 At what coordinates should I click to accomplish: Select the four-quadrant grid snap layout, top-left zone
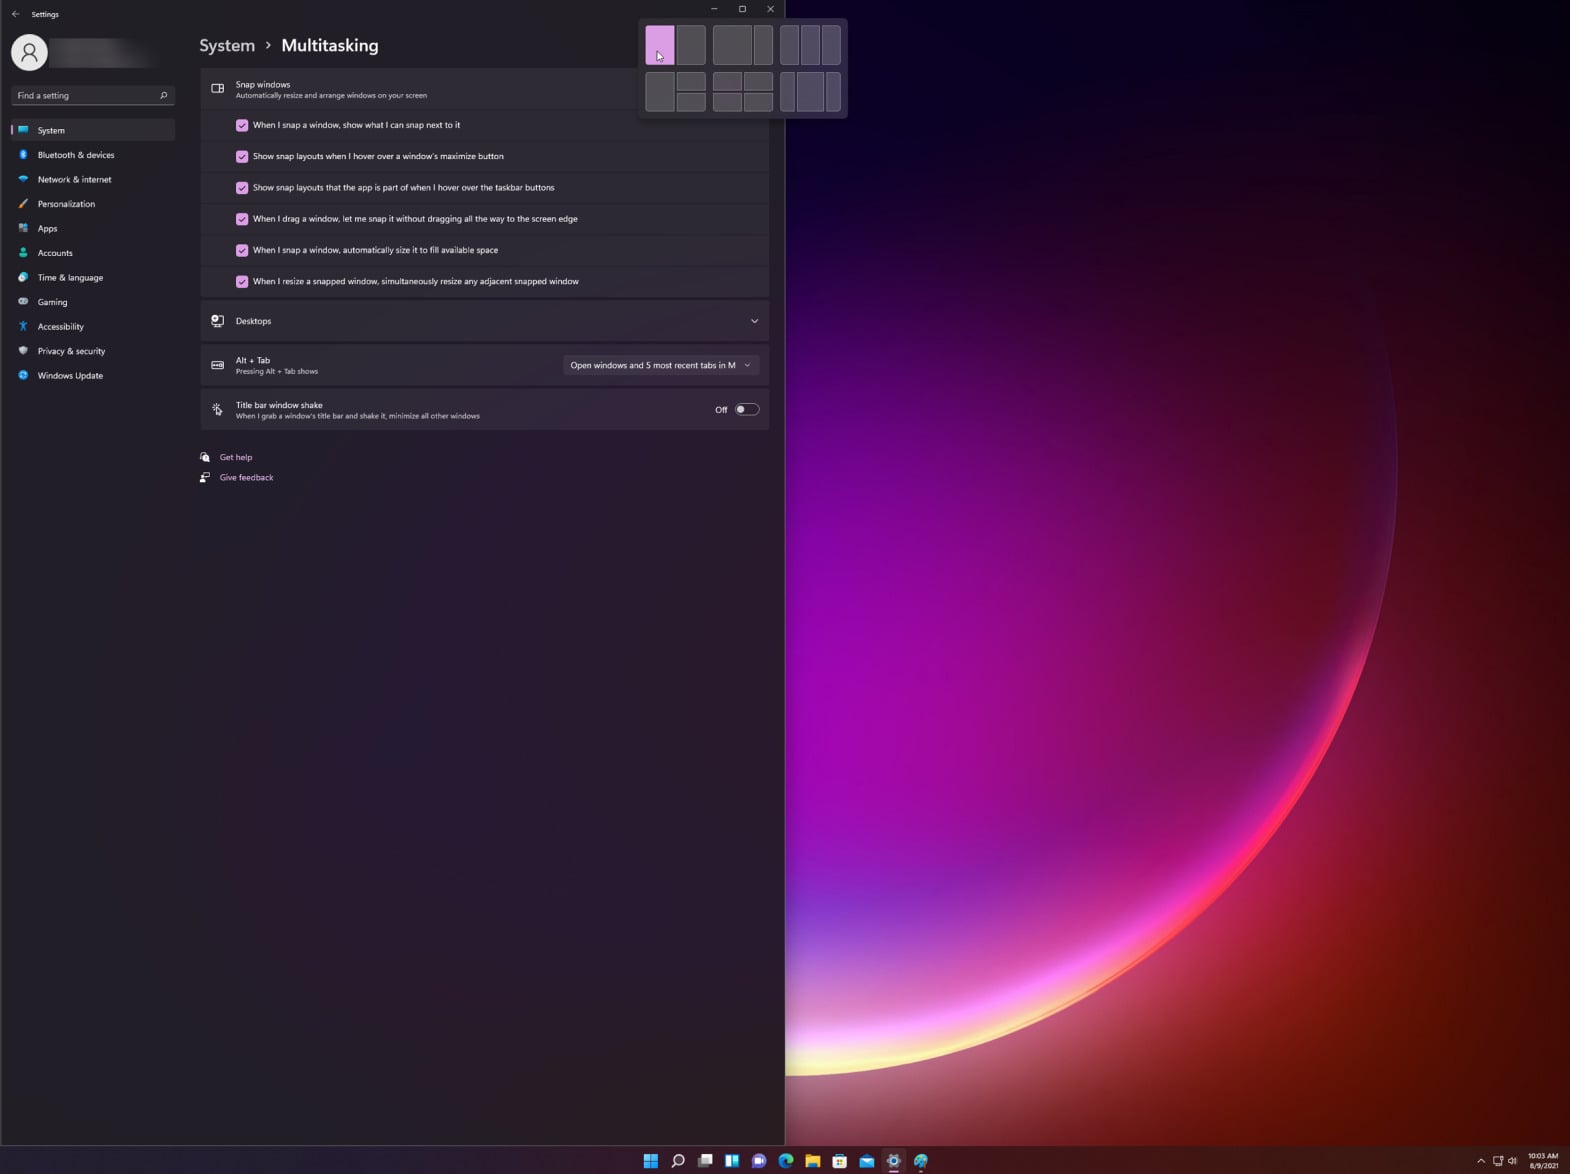click(727, 81)
